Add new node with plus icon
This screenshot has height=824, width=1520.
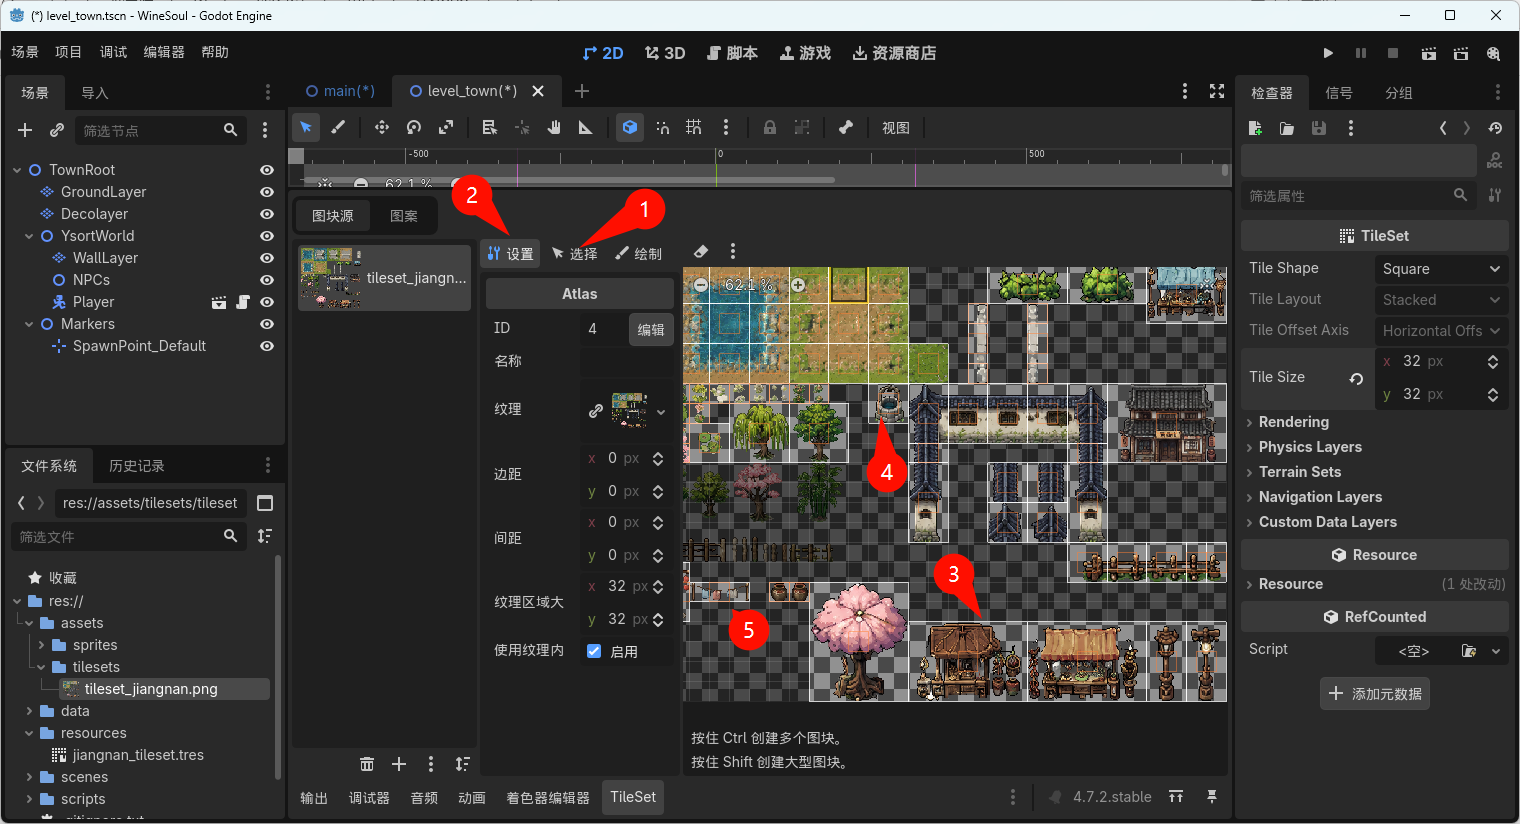point(26,130)
